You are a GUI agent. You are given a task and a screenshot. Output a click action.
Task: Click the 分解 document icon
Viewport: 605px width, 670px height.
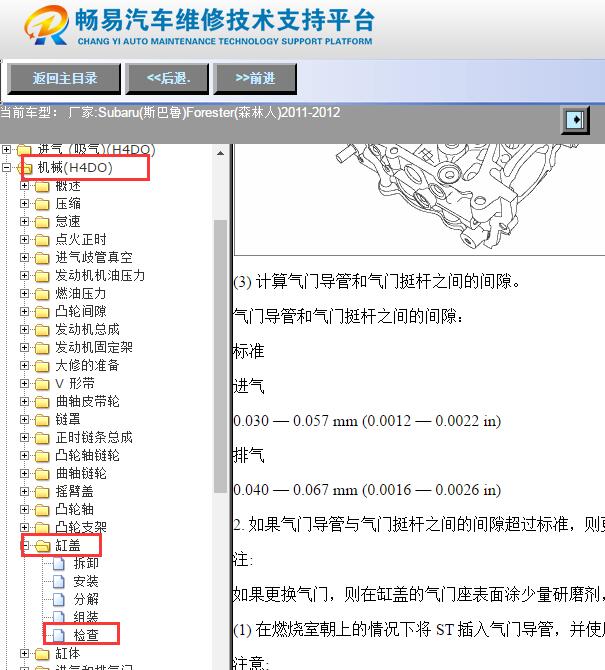point(59,599)
